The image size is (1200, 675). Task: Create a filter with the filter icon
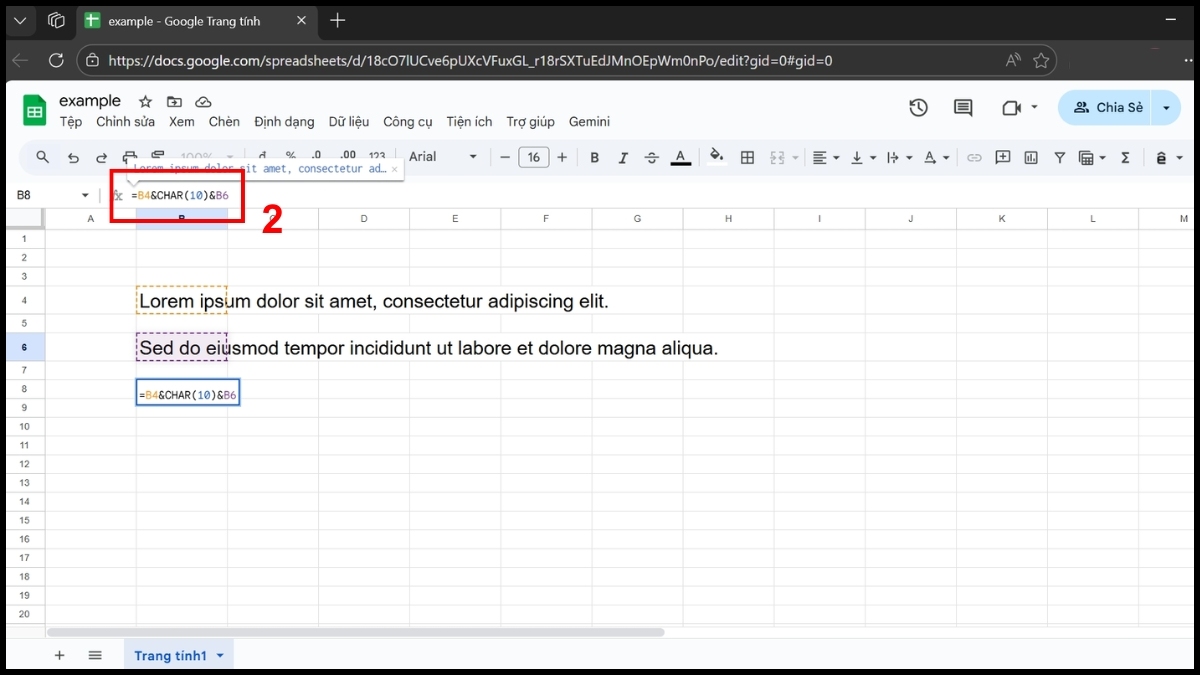point(1058,157)
